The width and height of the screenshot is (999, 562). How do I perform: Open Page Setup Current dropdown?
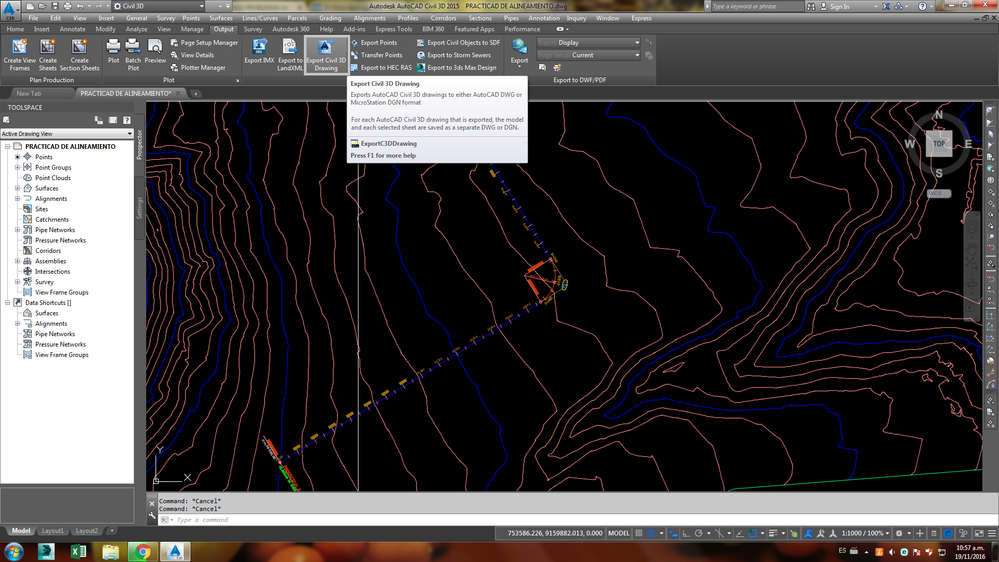point(588,55)
